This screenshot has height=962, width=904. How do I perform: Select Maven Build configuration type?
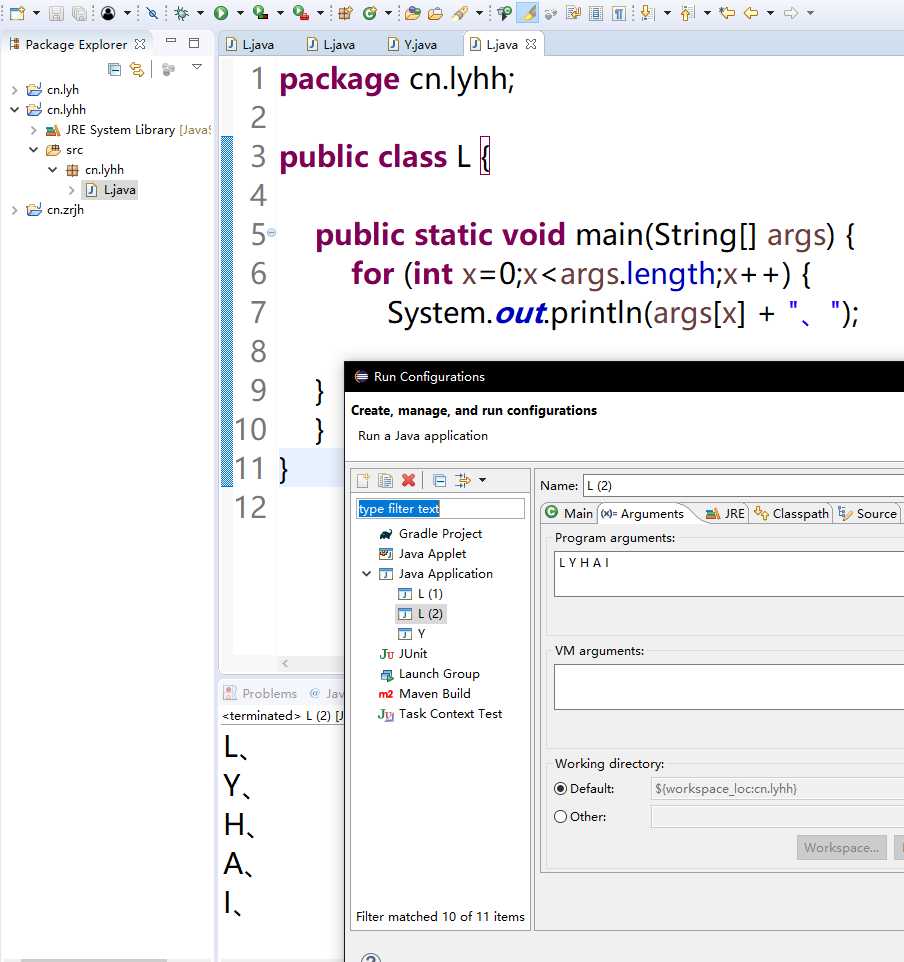(425, 694)
